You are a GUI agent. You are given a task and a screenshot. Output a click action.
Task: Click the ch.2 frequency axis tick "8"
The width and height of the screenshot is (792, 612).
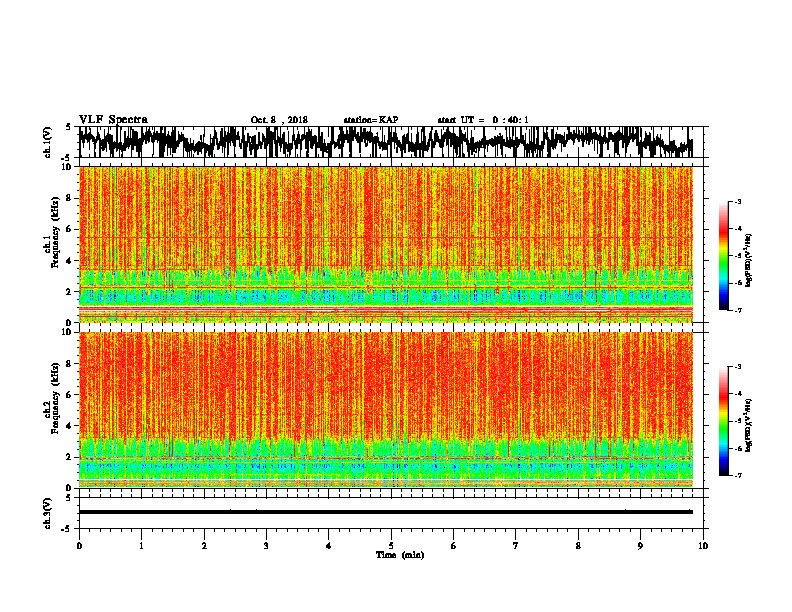coord(69,364)
